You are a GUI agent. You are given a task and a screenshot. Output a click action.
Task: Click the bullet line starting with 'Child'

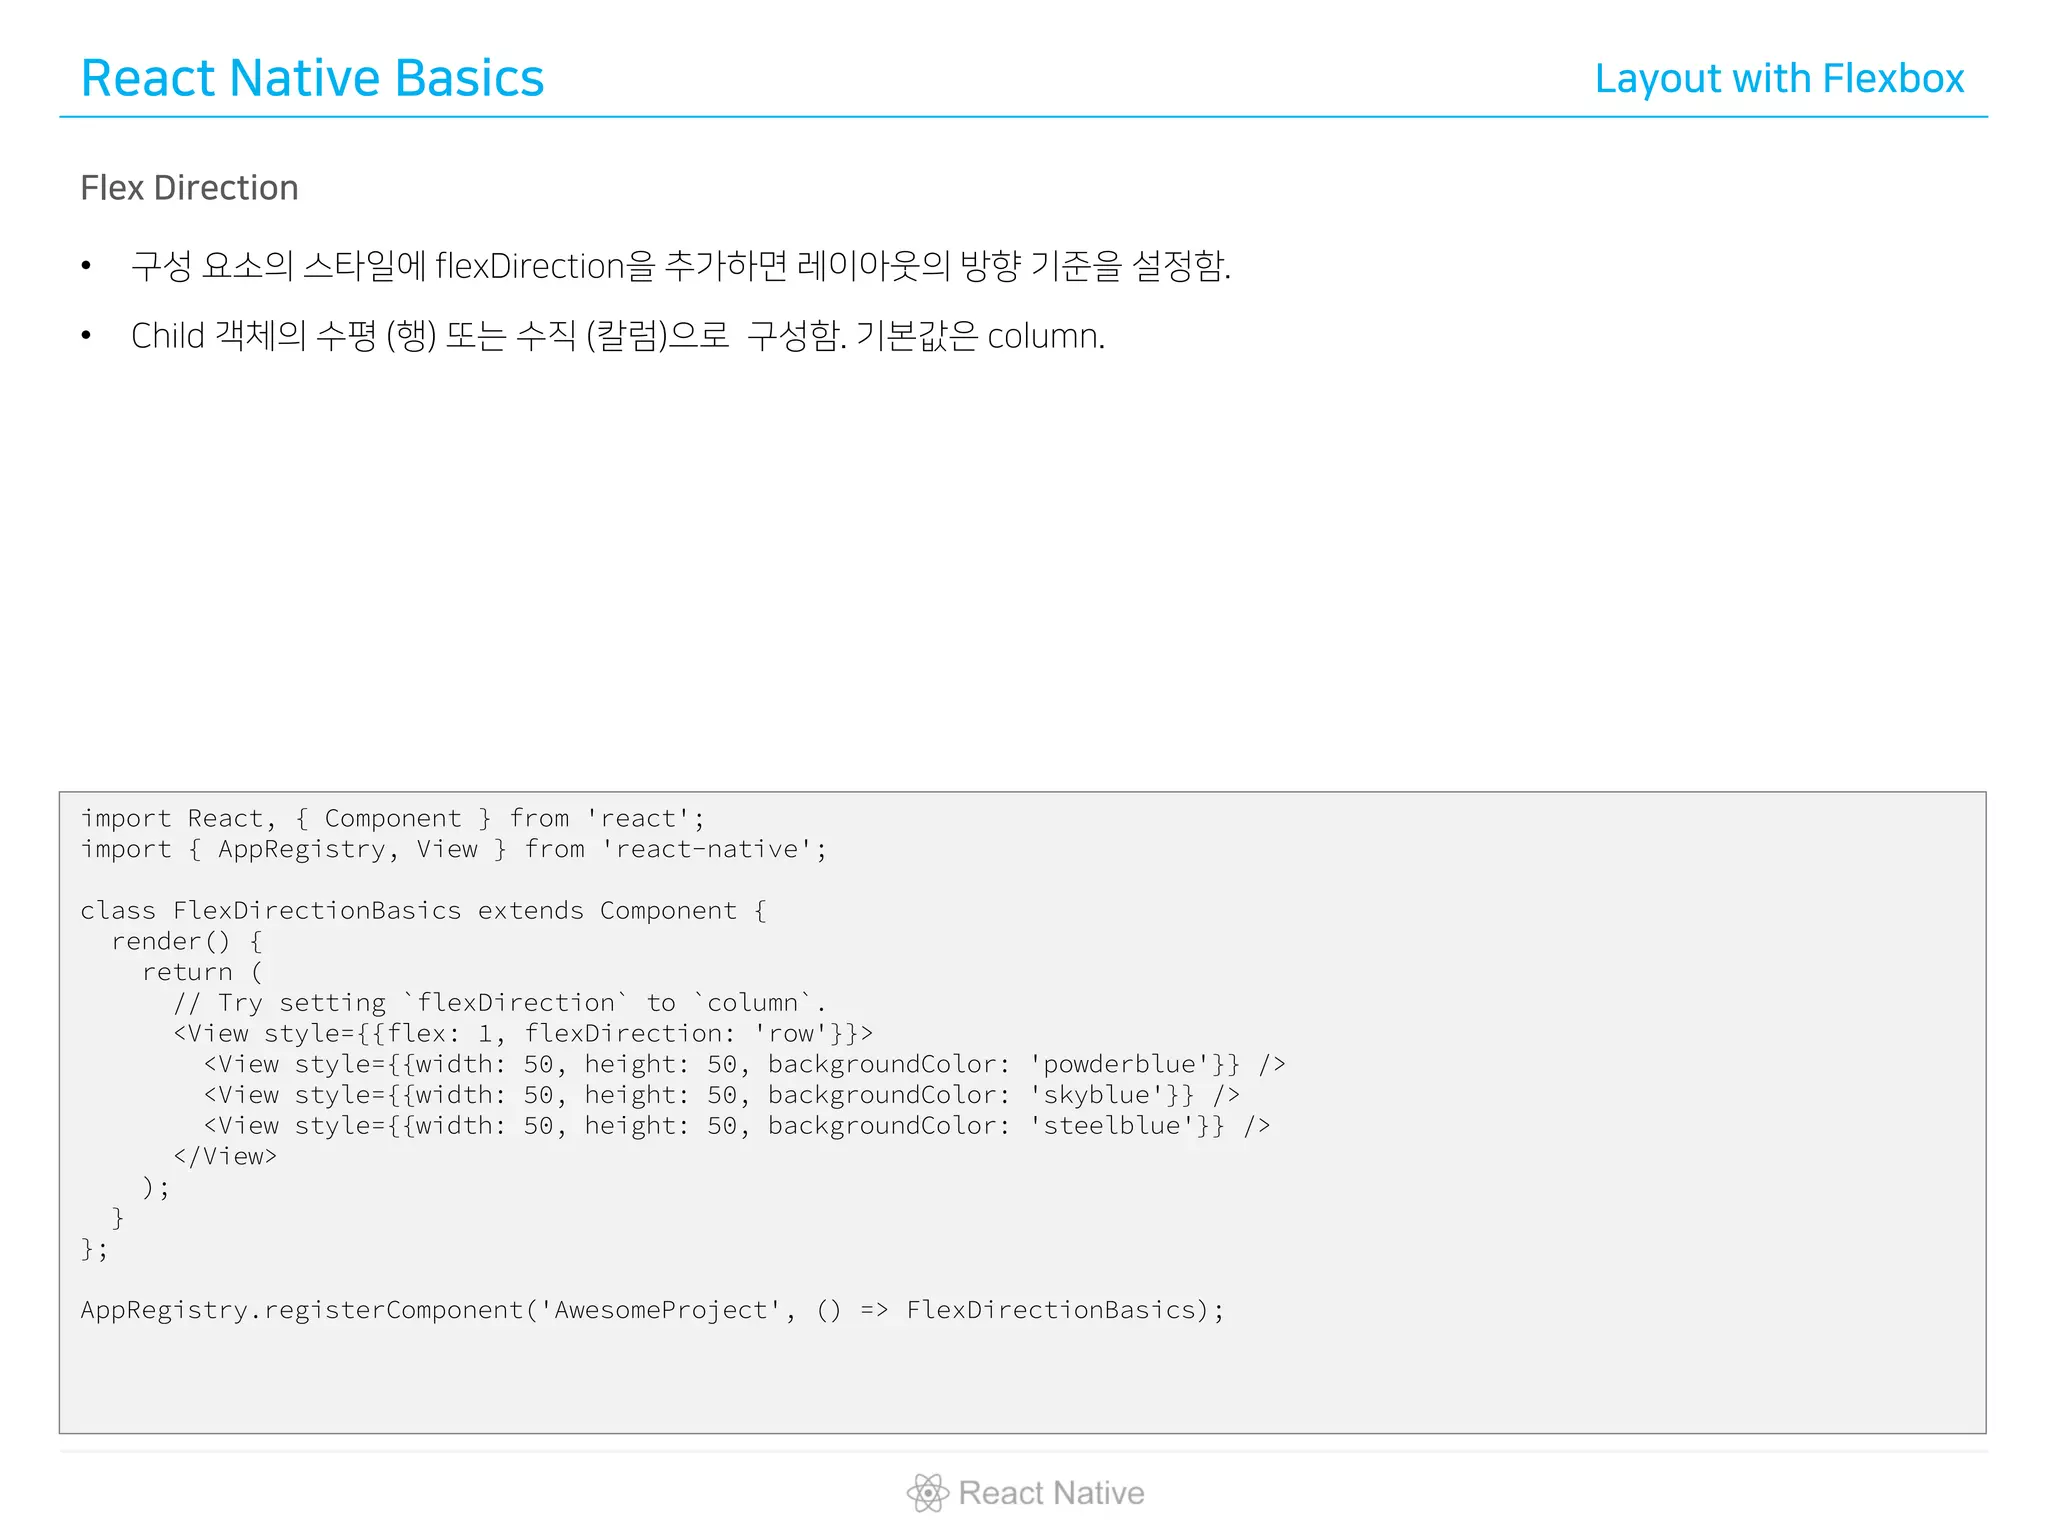pos(618,336)
